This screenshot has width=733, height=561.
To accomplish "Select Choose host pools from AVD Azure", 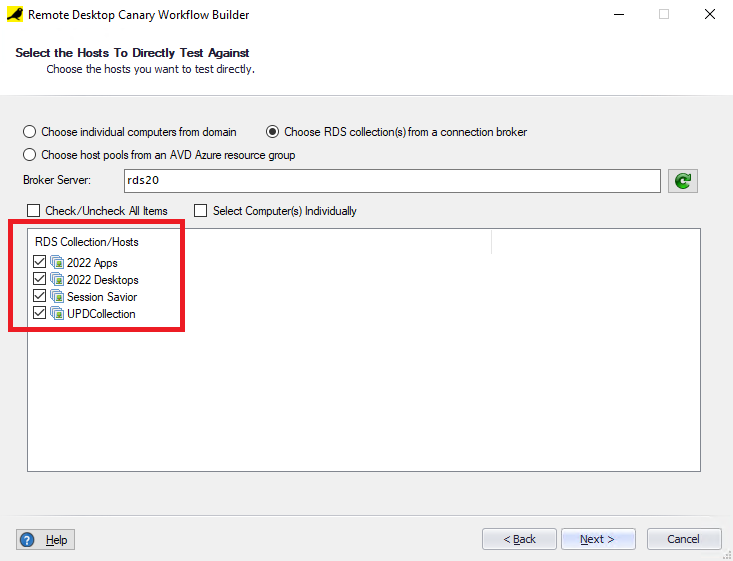I will pos(29,155).
